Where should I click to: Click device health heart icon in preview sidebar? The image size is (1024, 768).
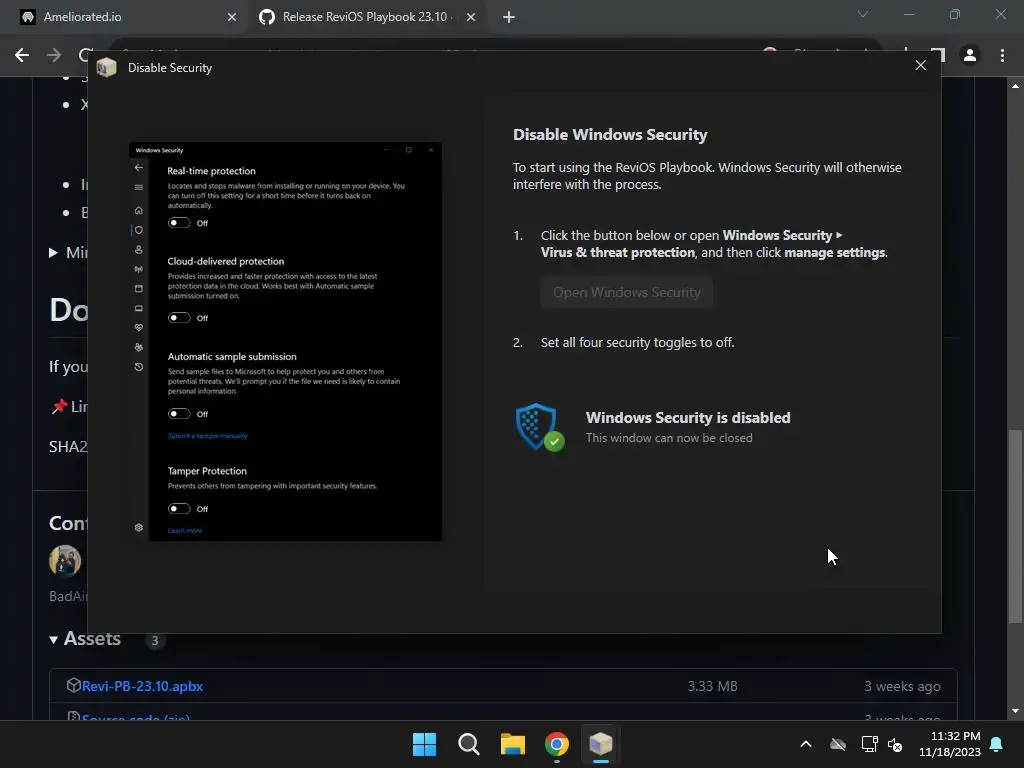138,328
